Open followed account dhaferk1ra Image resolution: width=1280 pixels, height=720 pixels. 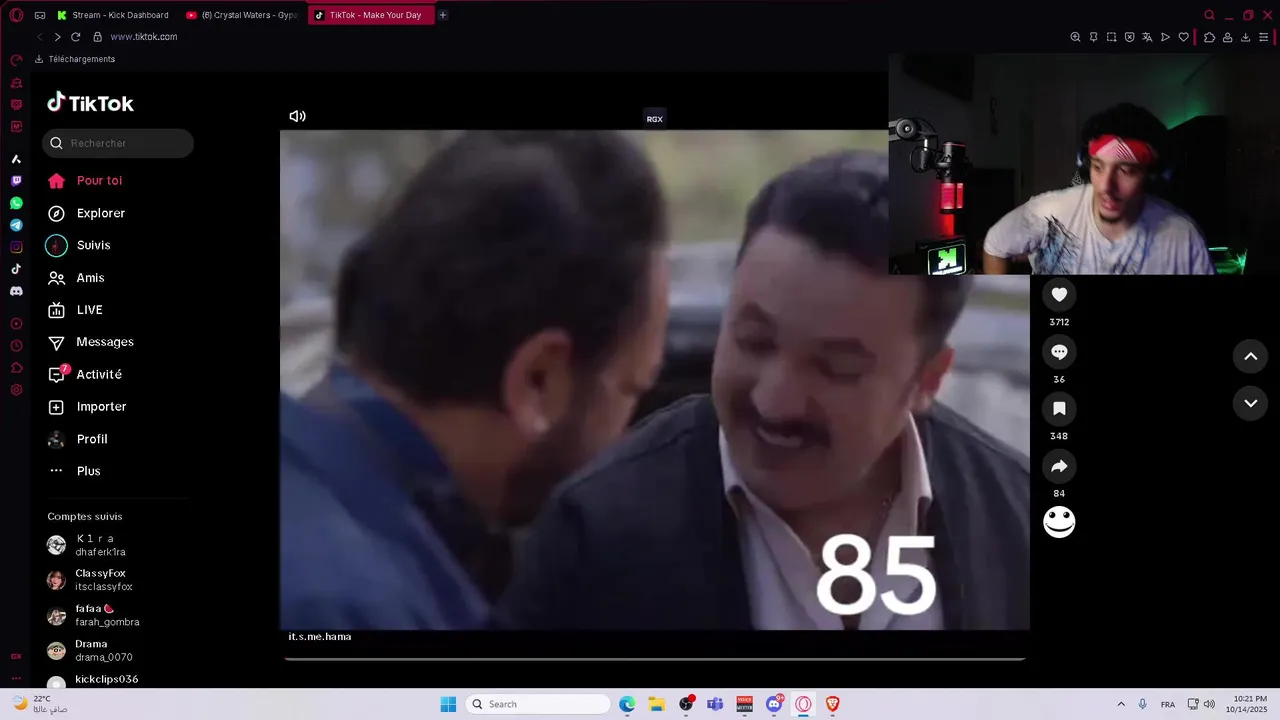click(100, 545)
